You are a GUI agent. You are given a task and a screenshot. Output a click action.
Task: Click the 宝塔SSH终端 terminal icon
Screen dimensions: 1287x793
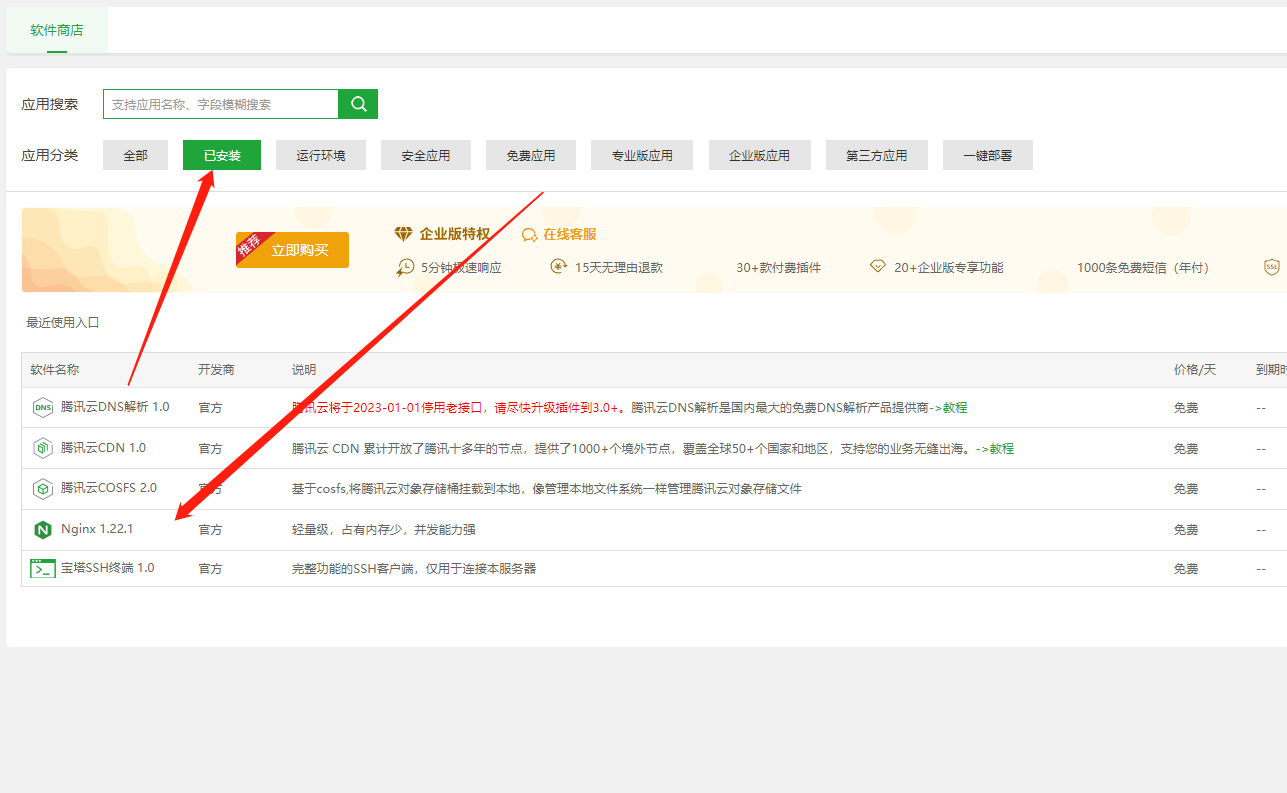click(43, 568)
